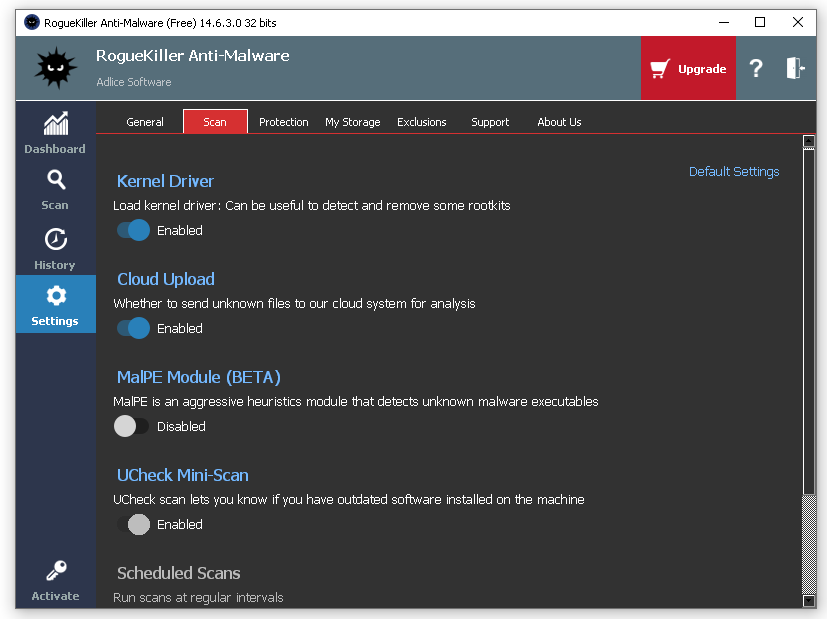Click the scrollbar down arrow
Screen dimensions: 827x619
coord(809,601)
